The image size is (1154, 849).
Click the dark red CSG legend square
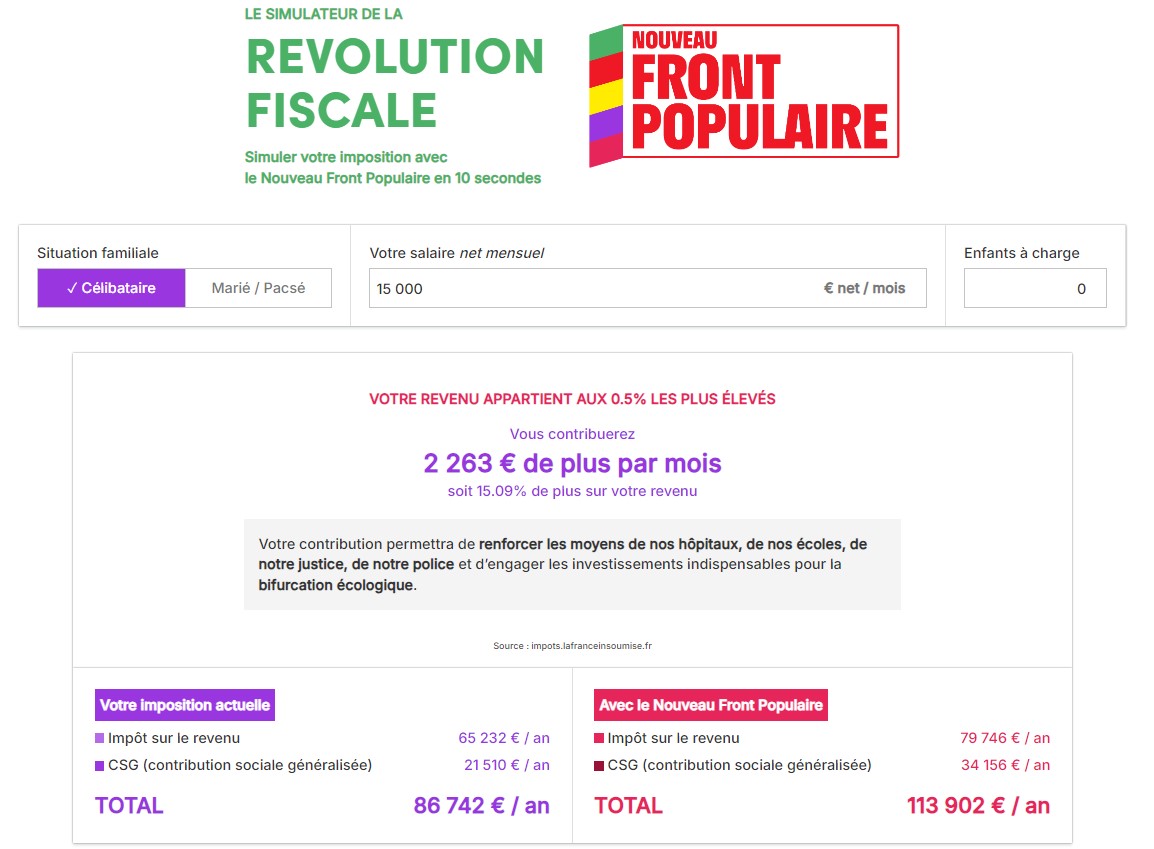[599, 766]
